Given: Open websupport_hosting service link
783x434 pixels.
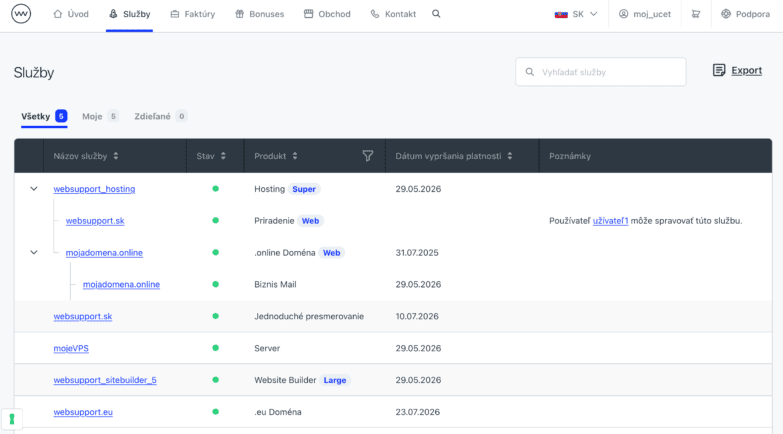Looking at the screenshot, I should coord(94,189).
